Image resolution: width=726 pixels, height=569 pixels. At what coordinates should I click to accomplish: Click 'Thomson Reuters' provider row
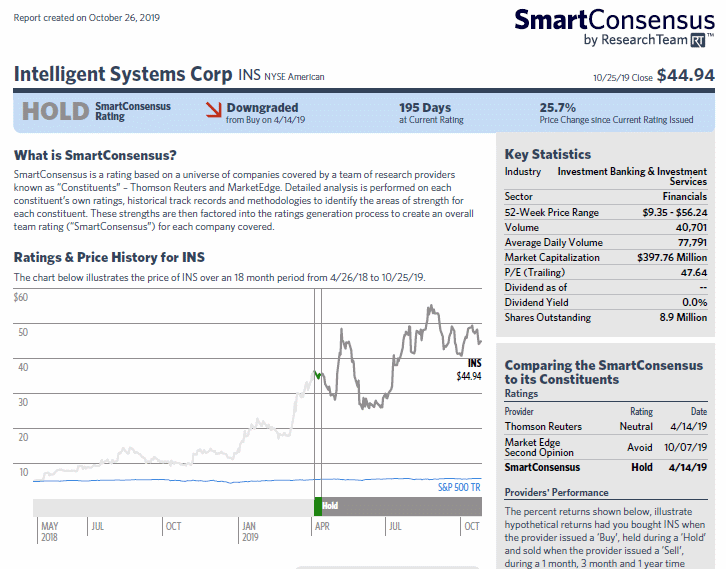click(x=606, y=426)
